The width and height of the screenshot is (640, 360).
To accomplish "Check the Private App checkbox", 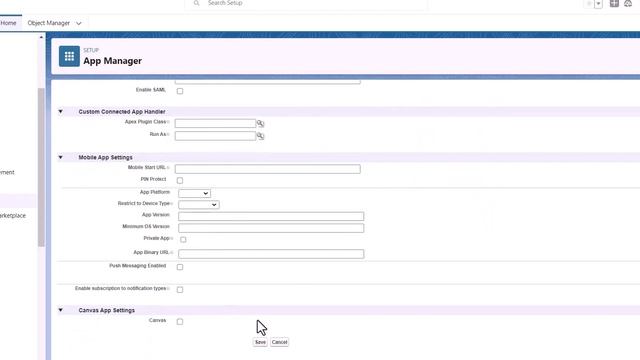I will [x=183, y=240].
